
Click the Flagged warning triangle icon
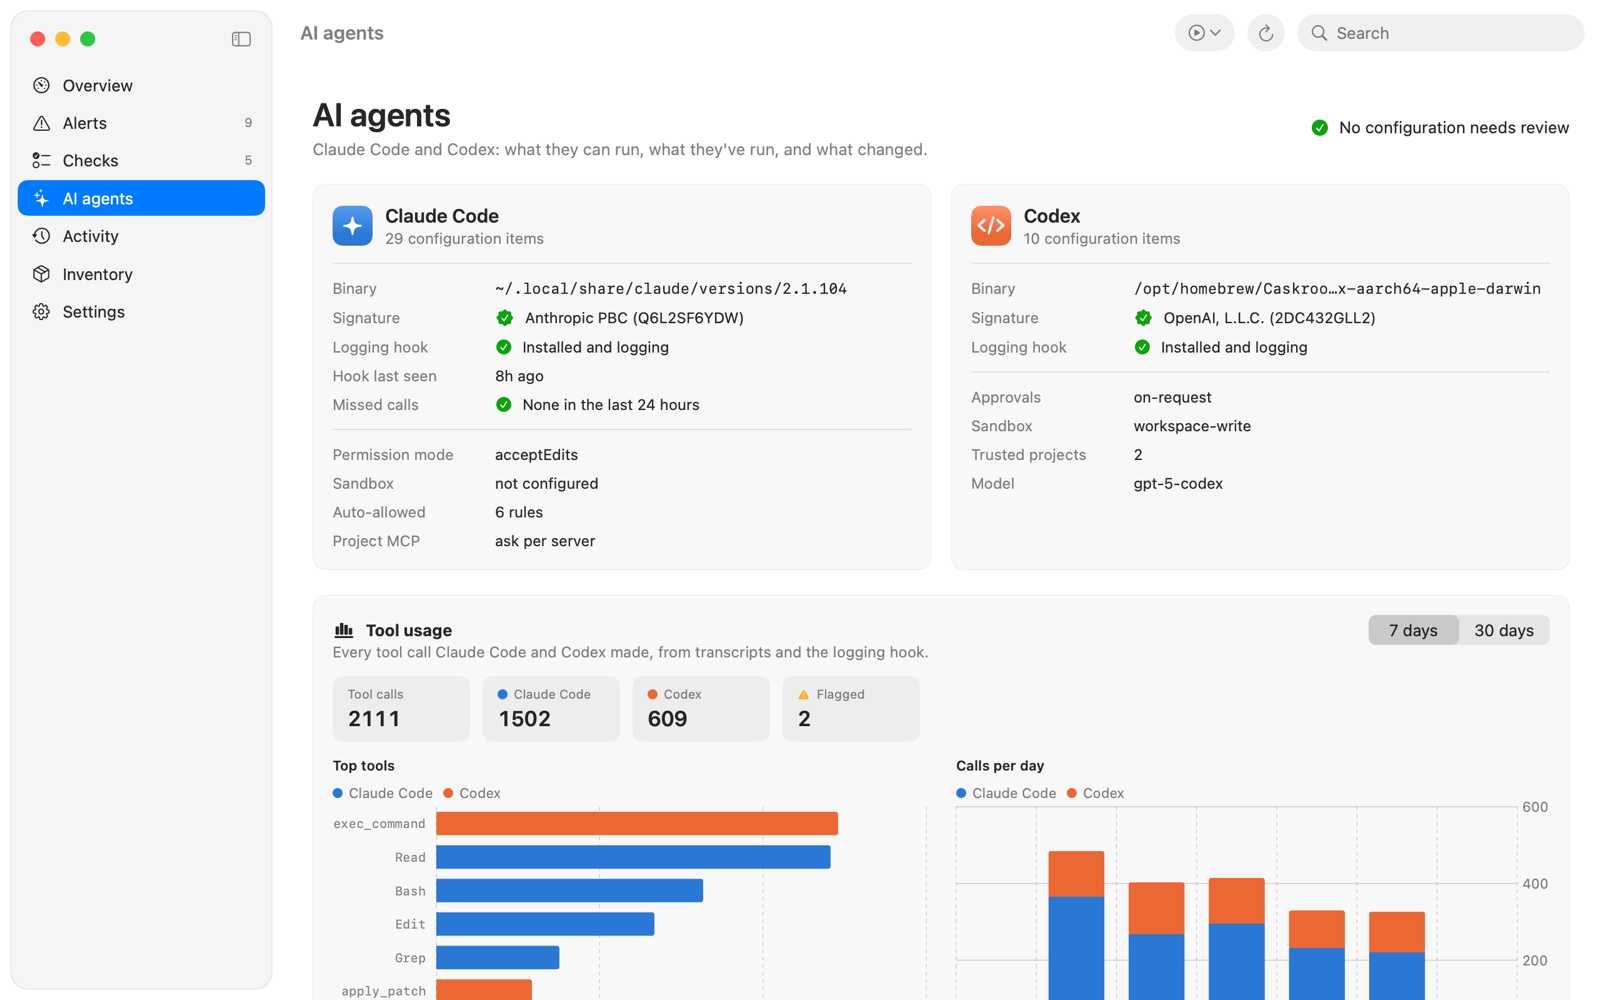[803, 694]
